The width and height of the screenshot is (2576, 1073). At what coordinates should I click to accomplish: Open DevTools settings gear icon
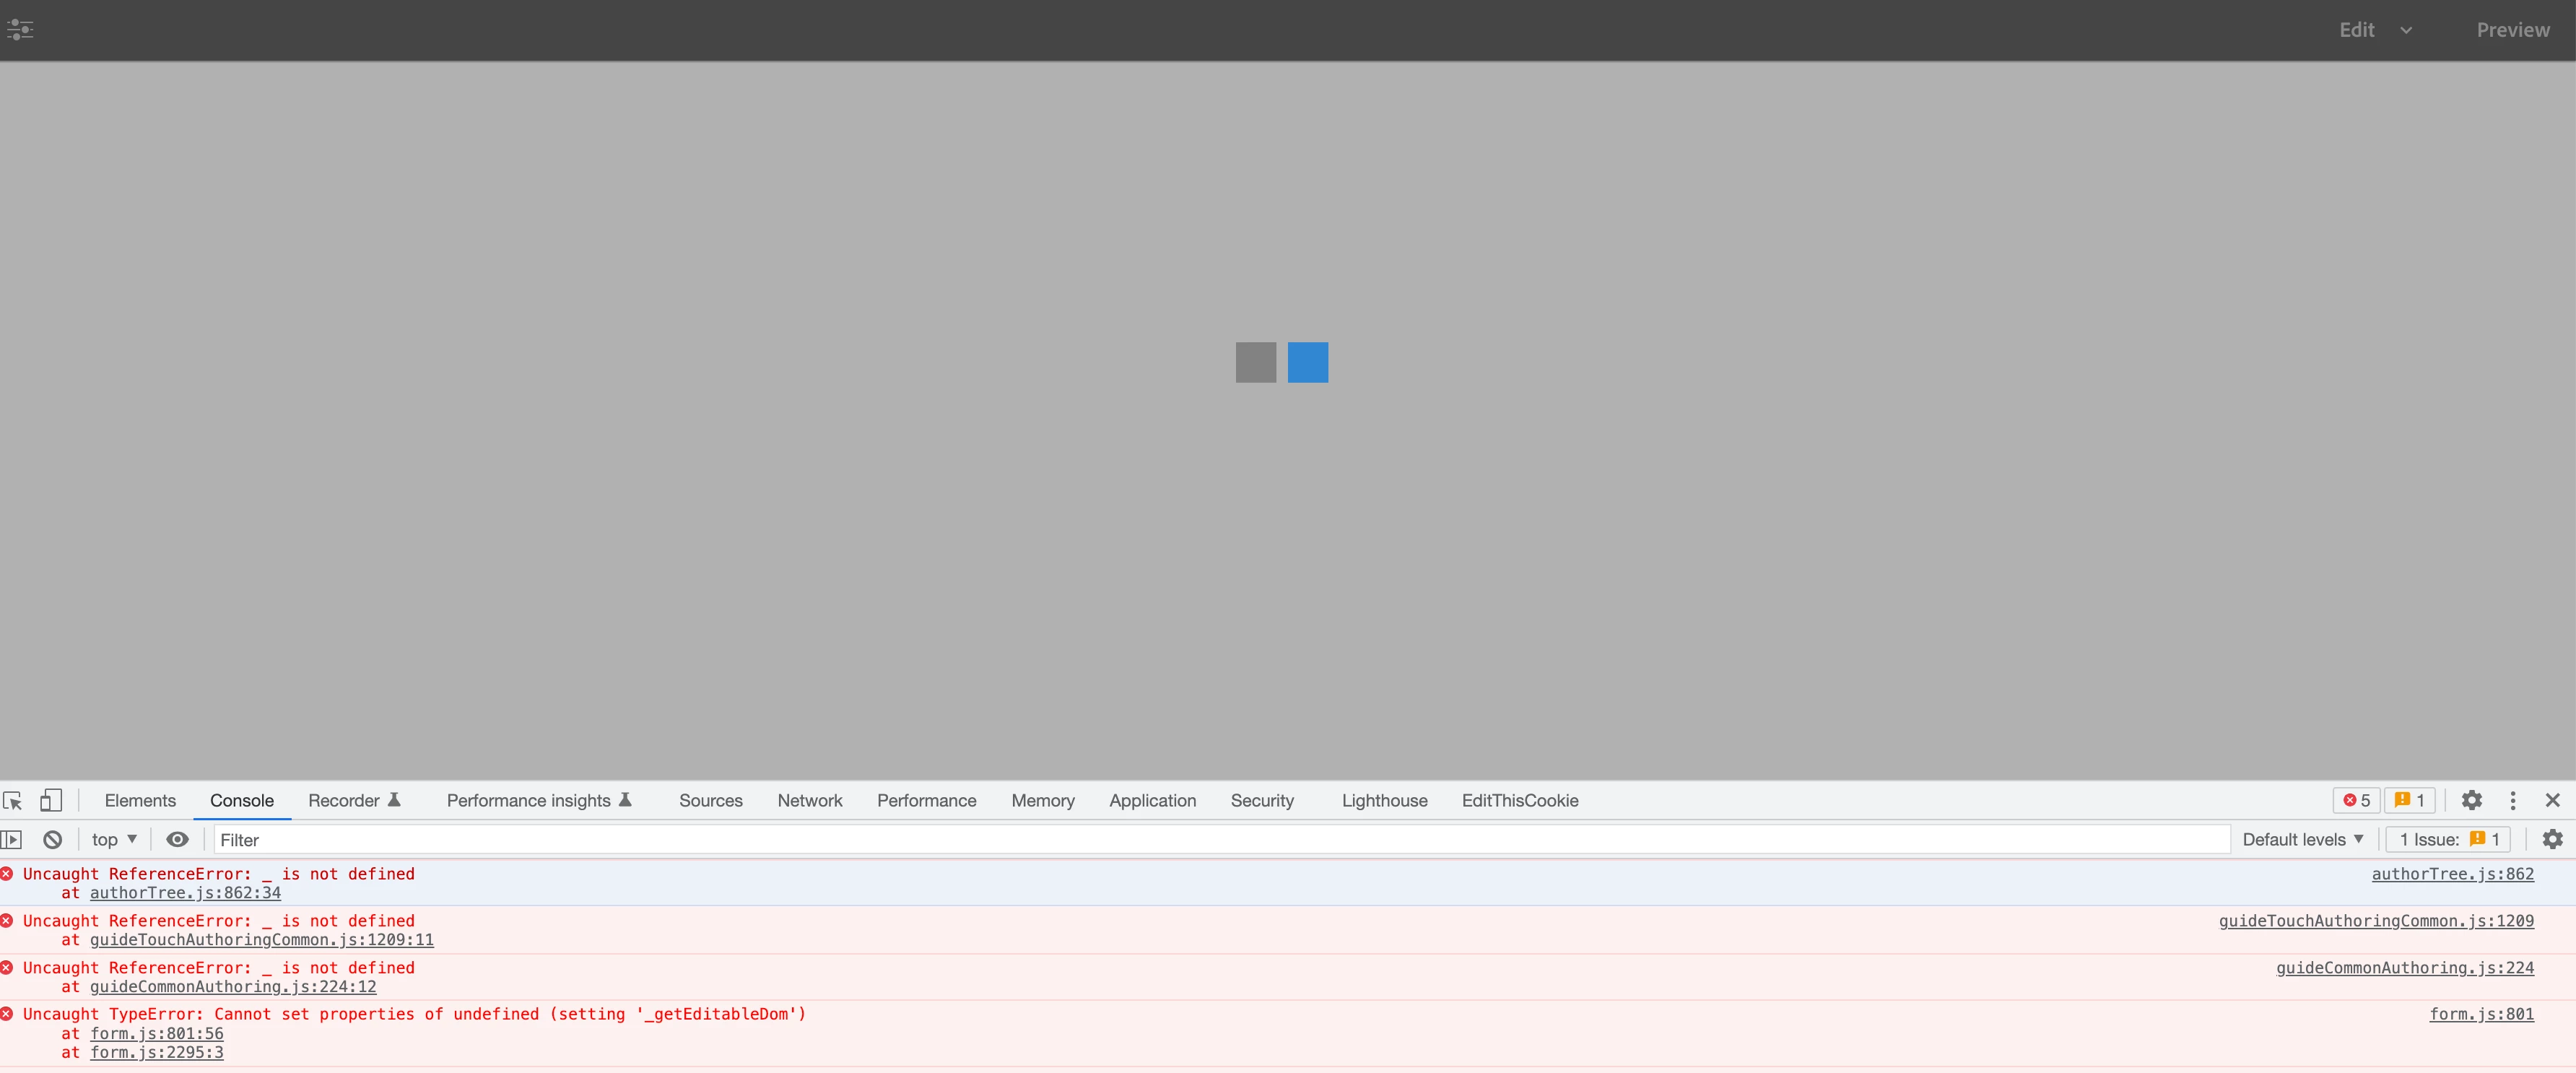coord(2471,800)
